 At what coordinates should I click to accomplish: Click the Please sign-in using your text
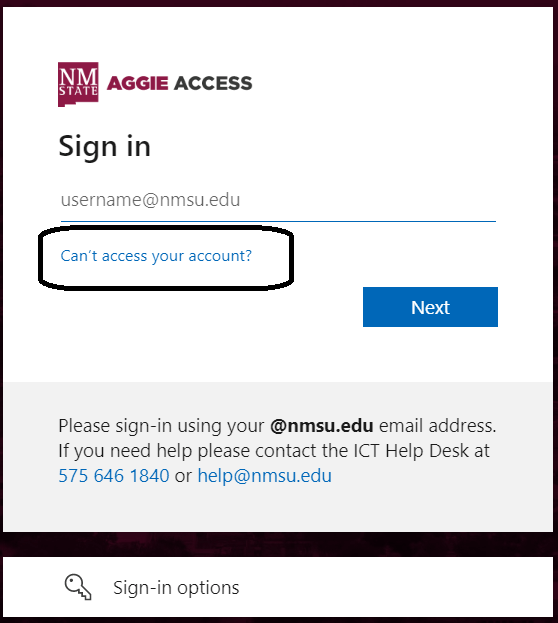tap(161, 426)
